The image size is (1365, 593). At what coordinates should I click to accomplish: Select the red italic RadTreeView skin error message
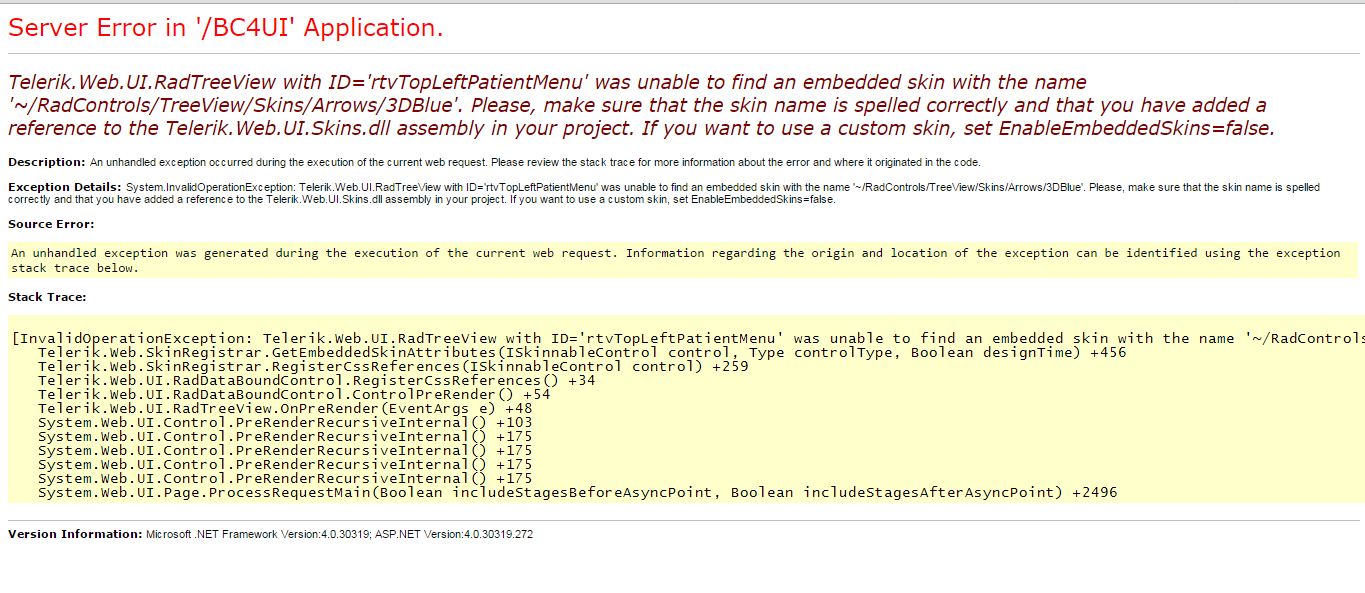coord(641,105)
